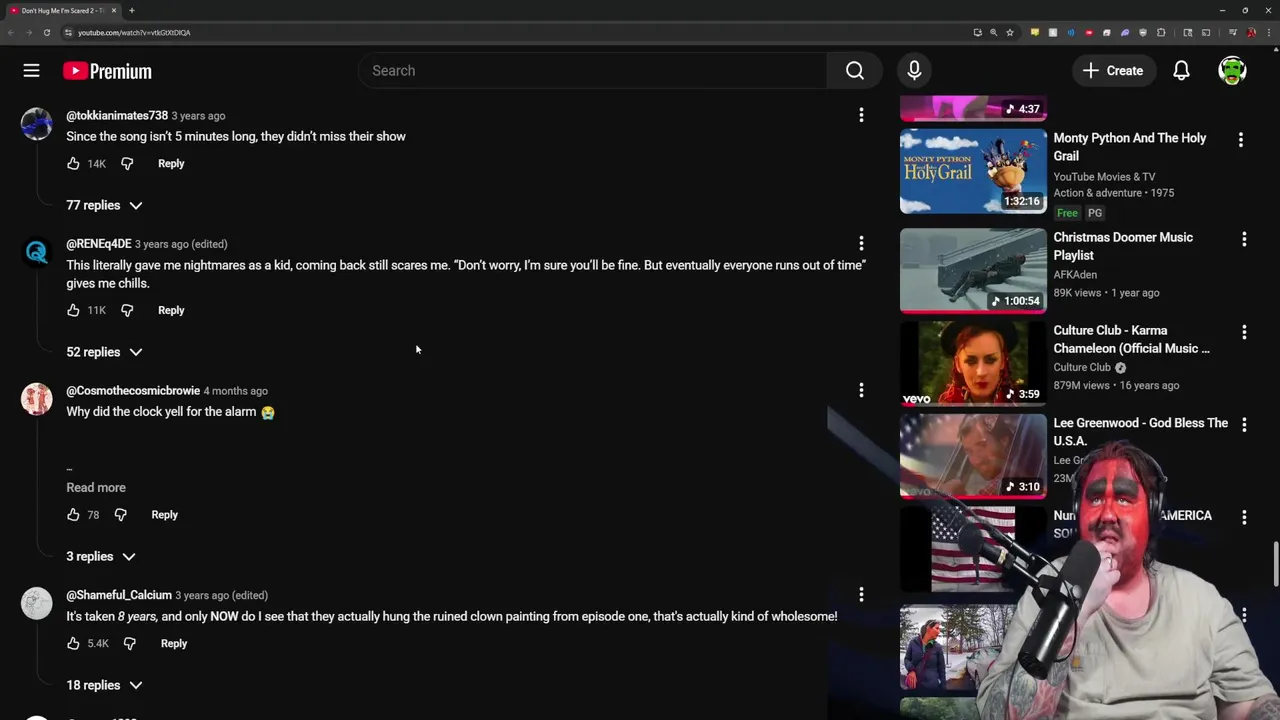Reload the page in browser toolbar
The width and height of the screenshot is (1280, 720).
pos(46,32)
